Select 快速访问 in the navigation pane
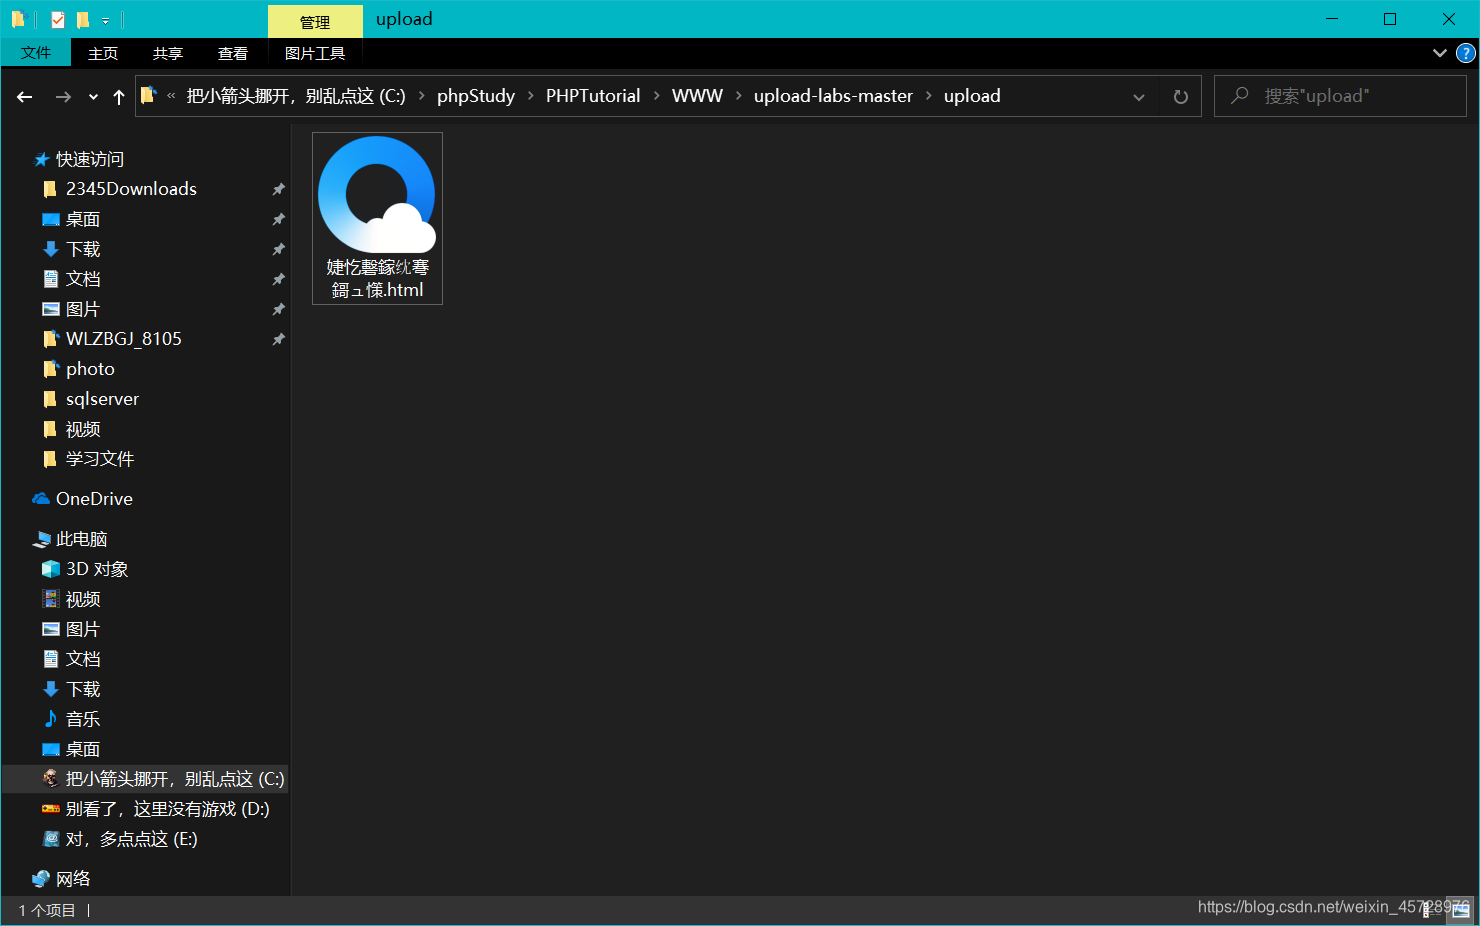This screenshot has height=926, width=1480. coord(90,159)
